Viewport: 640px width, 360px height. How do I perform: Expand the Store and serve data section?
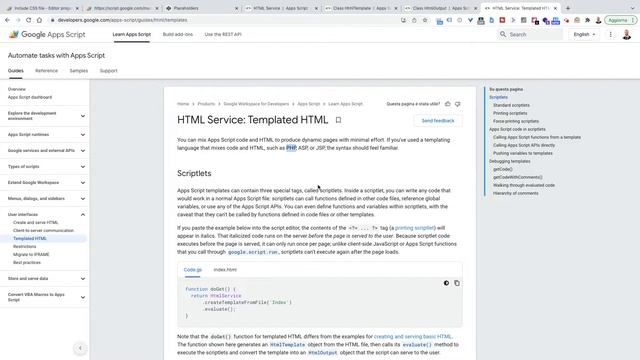(83, 279)
